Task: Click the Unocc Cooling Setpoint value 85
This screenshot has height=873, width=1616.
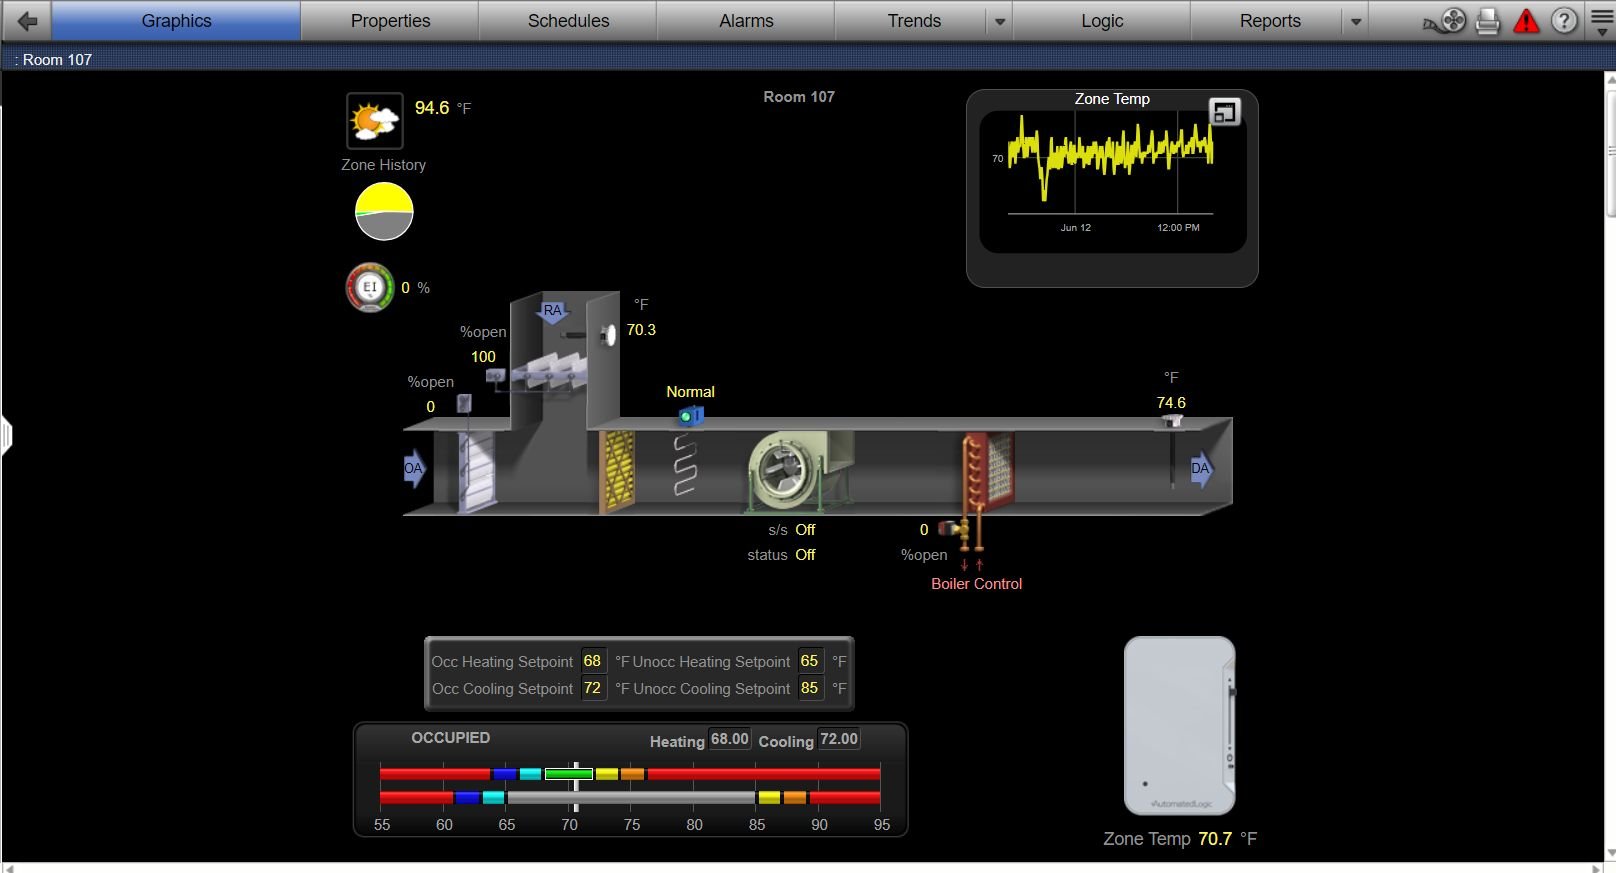Action: [809, 688]
